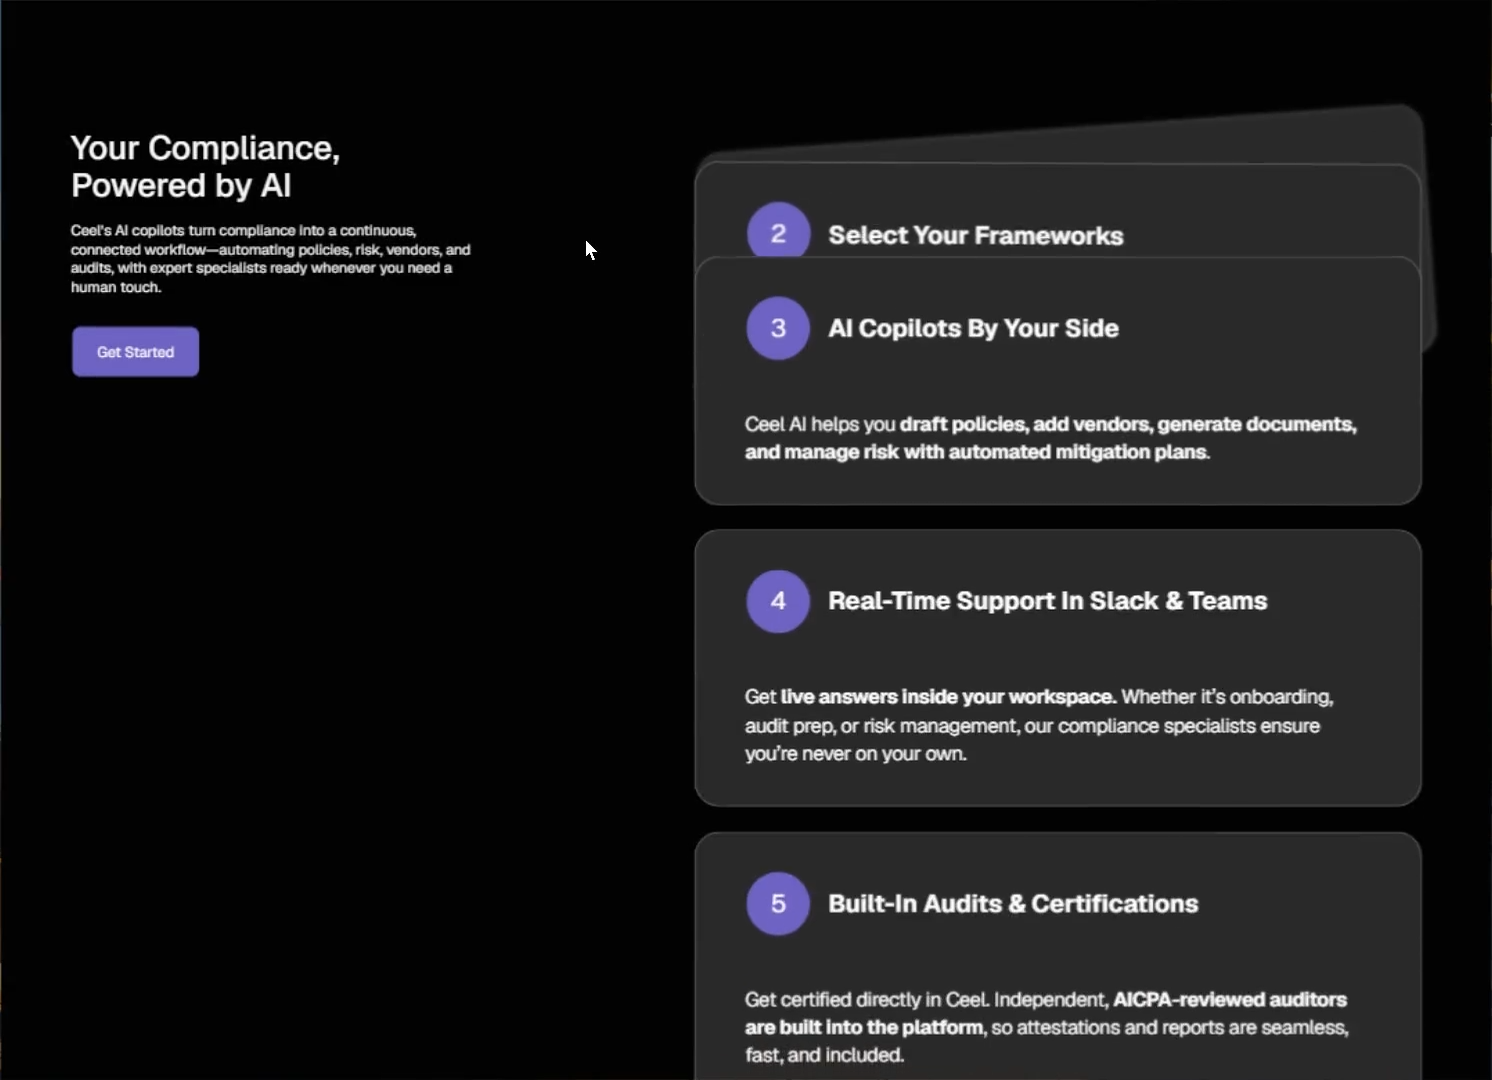Click the Your Compliance, Powered by AI headline

[x=205, y=167]
